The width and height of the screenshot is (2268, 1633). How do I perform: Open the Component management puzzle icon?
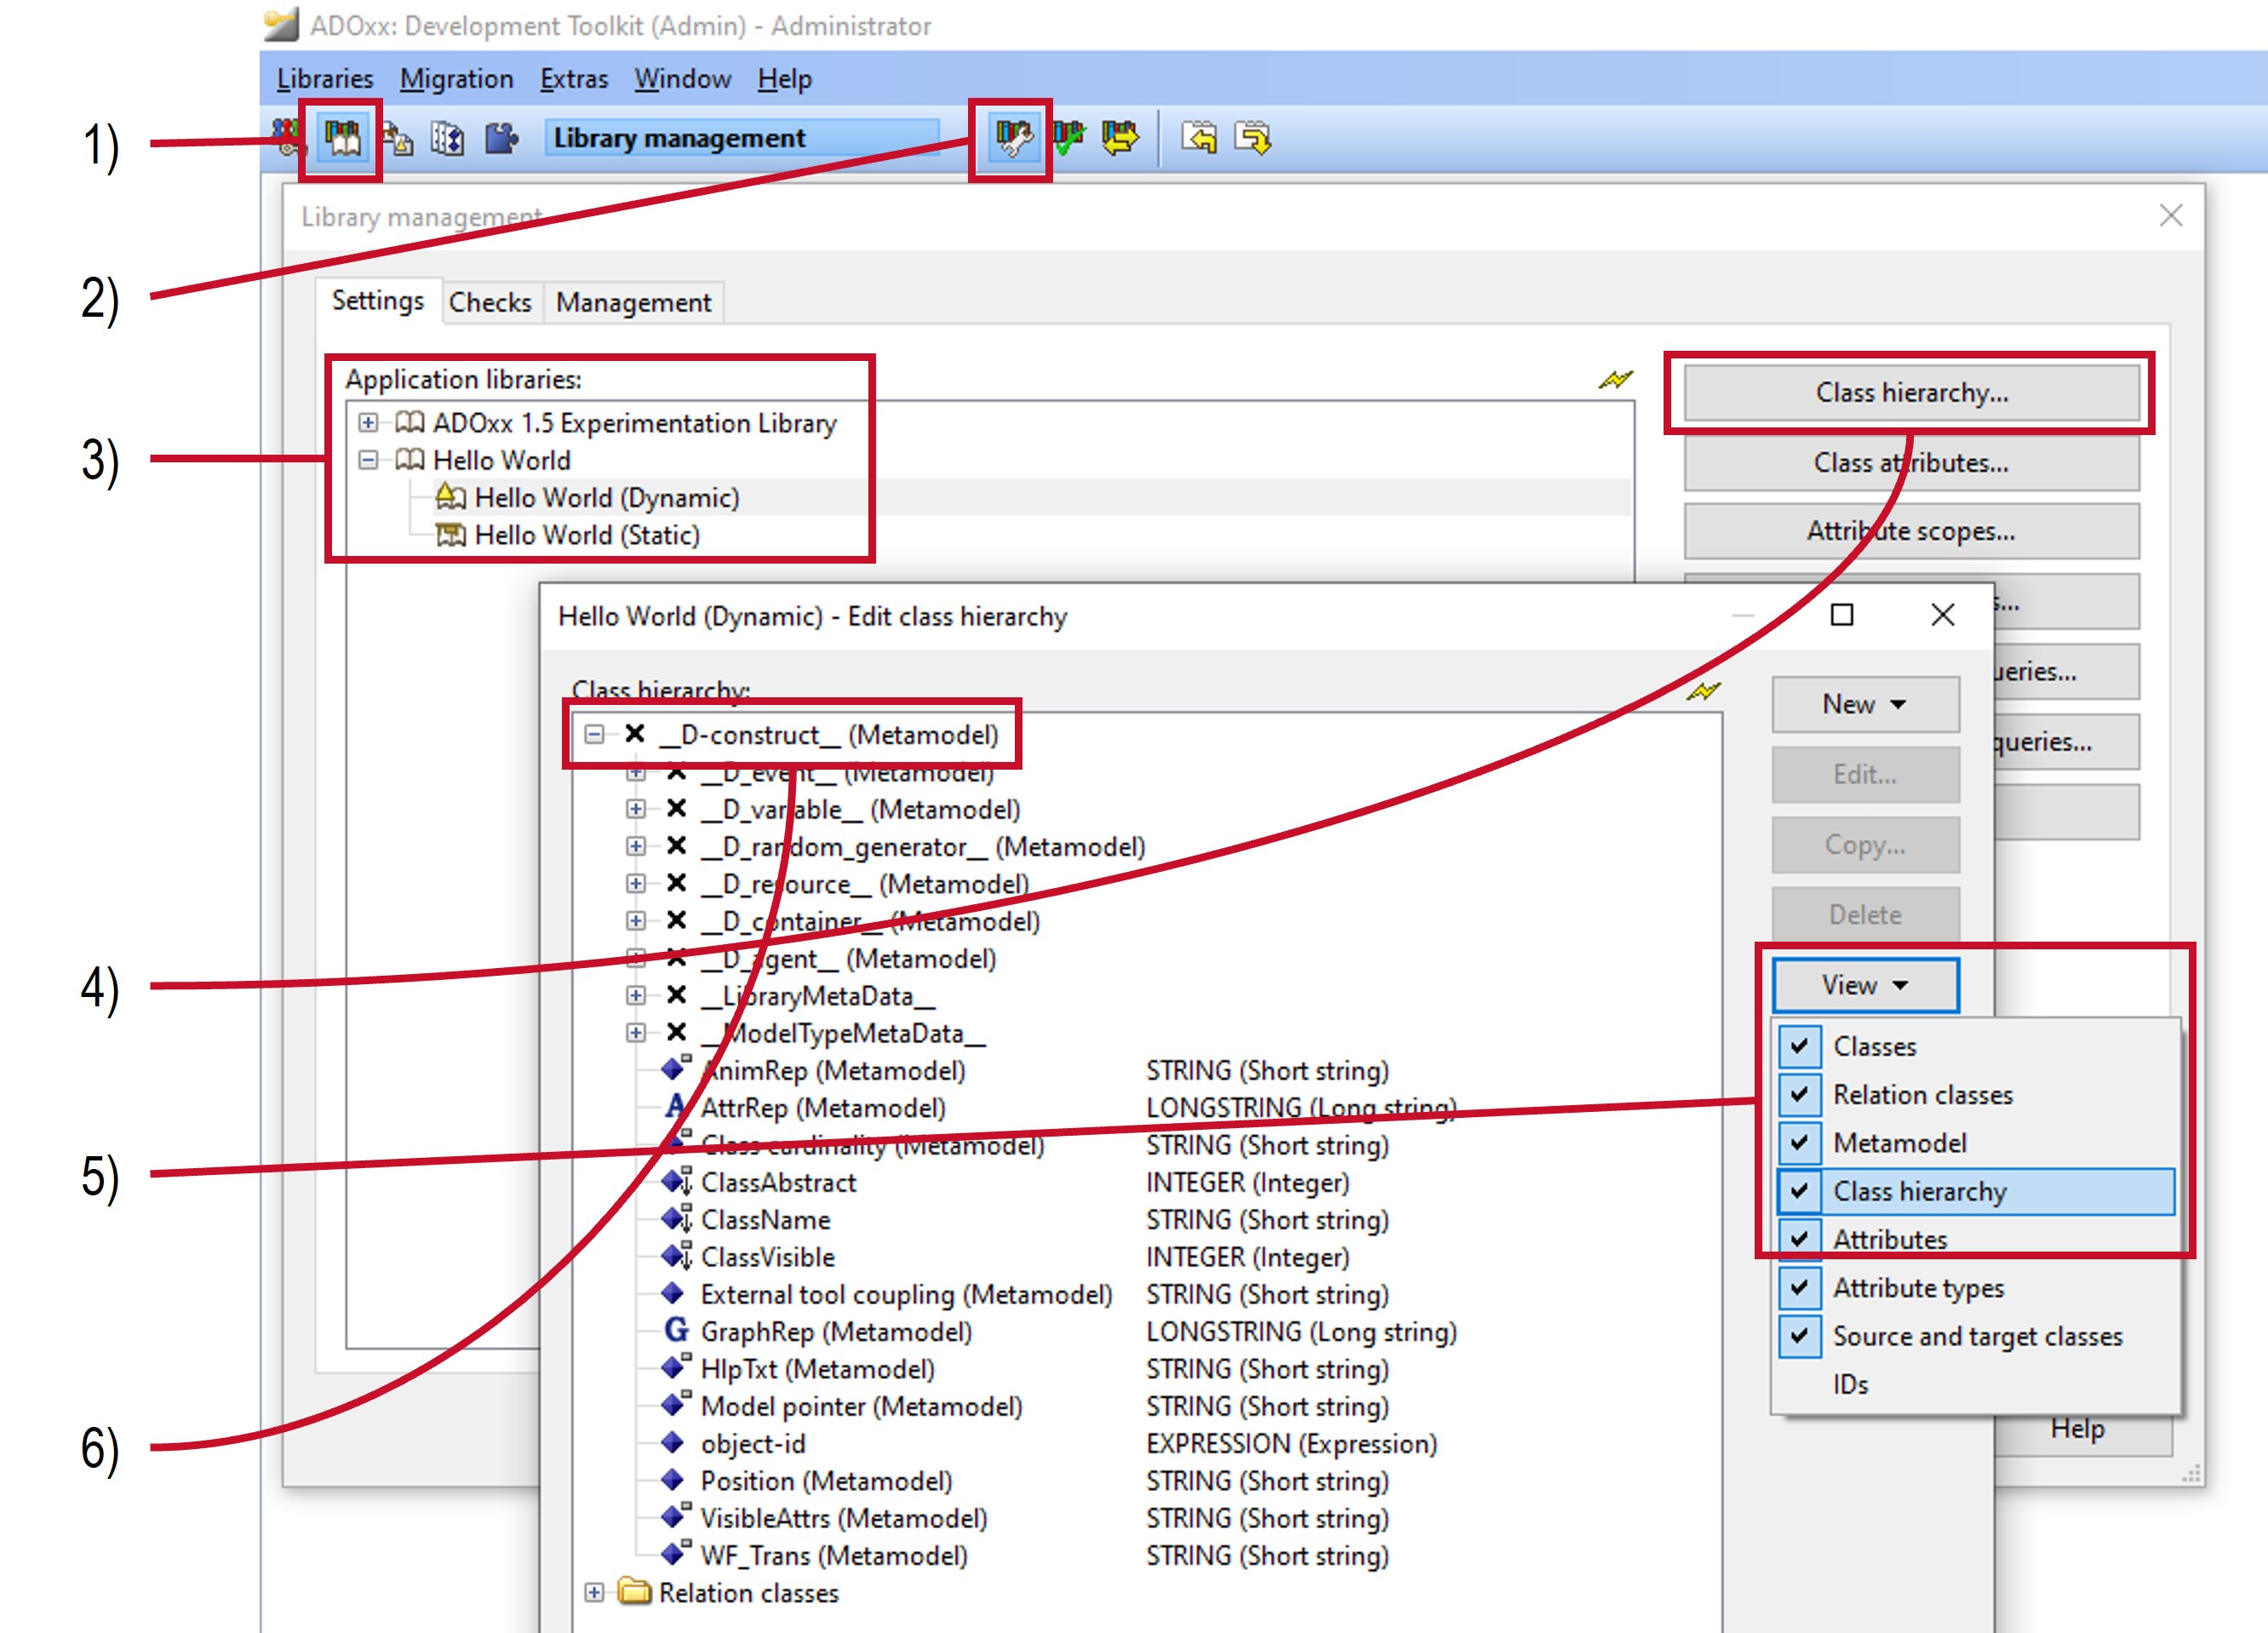pos(501,138)
